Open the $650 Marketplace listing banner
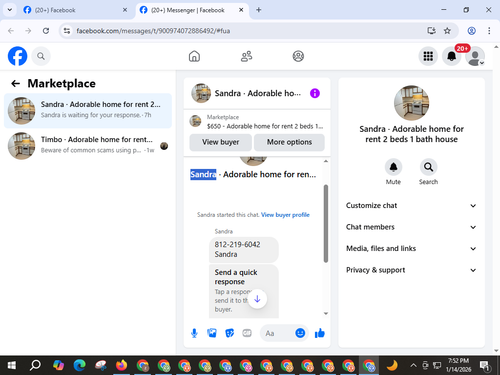The height and width of the screenshot is (375, 500). (x=257, y=121)
